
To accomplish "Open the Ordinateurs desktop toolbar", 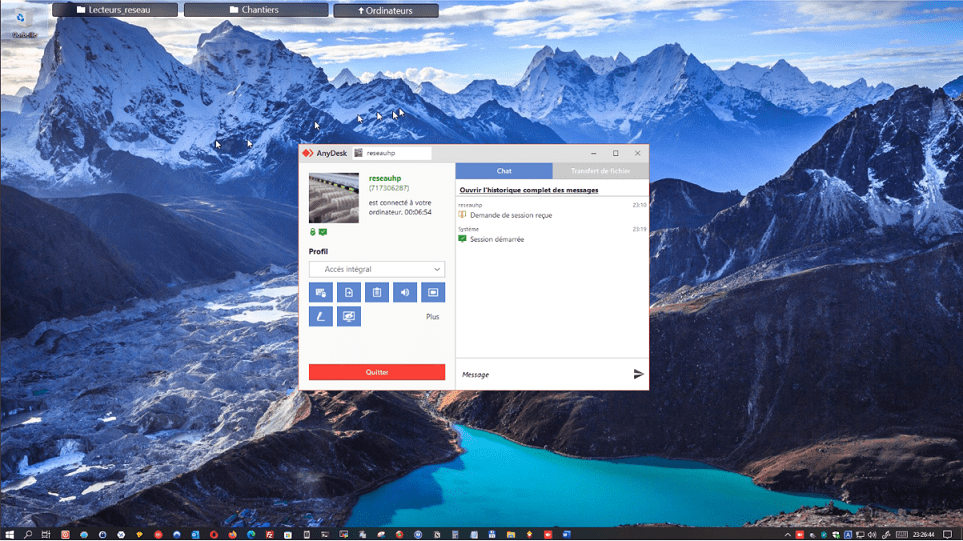I will tap(386, 10).
